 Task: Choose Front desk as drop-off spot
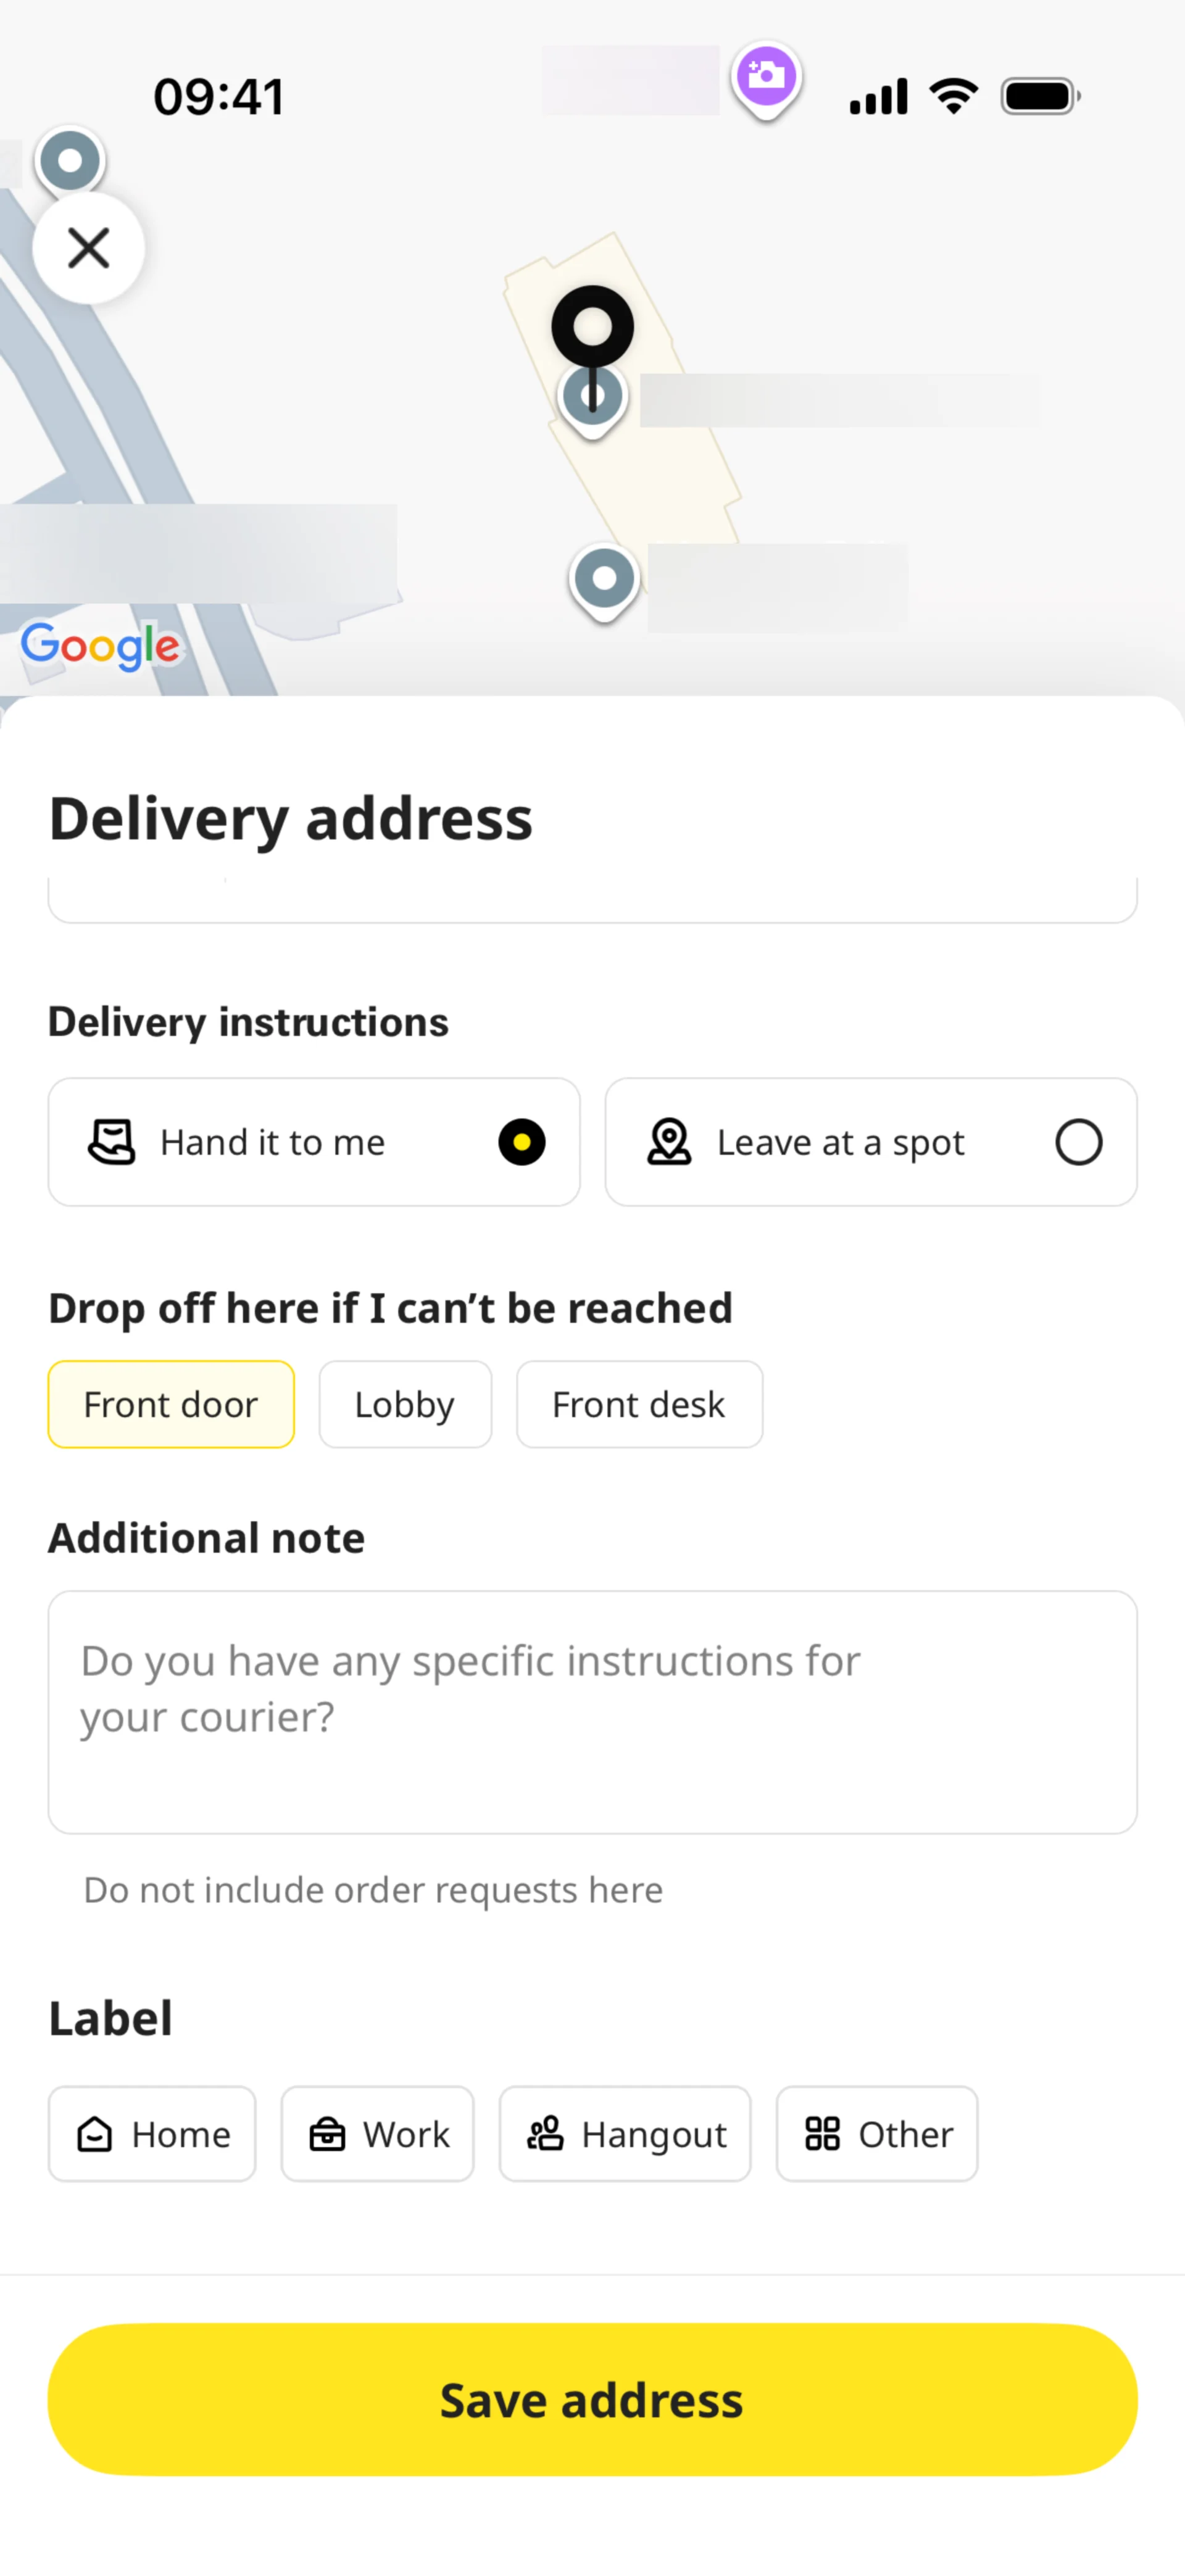click(639, 1404)
